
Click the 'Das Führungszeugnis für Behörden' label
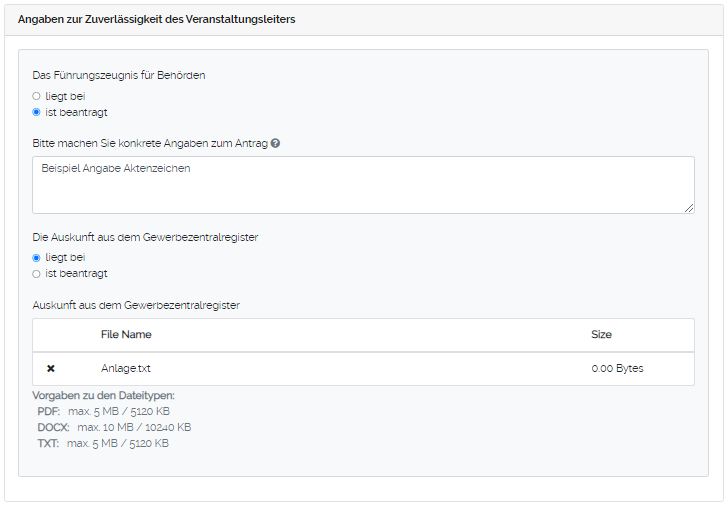click(x=119, y=75)
